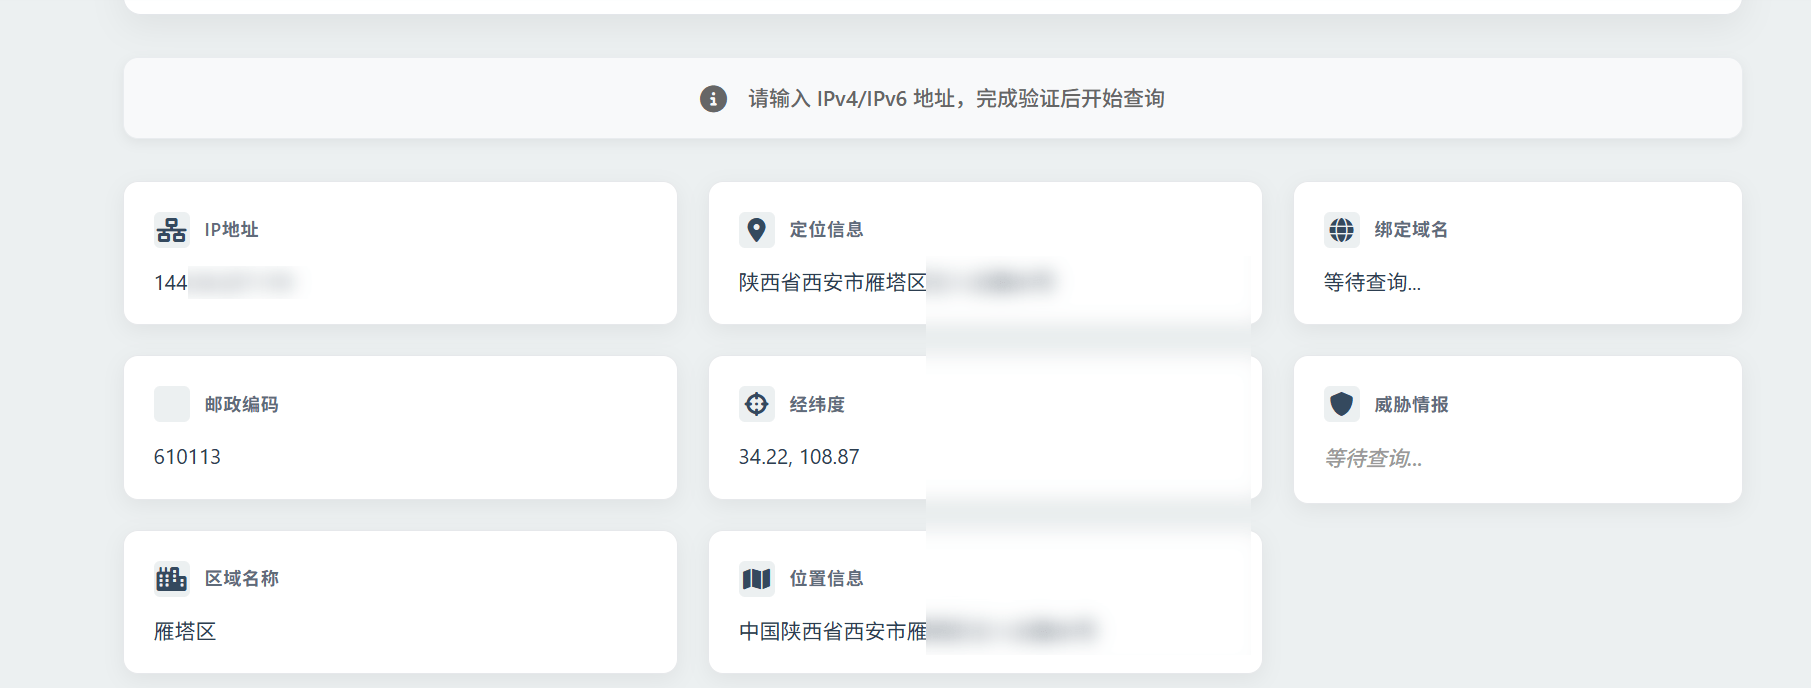Click the building icon beside 区域名称

click(x=172, y=578)
